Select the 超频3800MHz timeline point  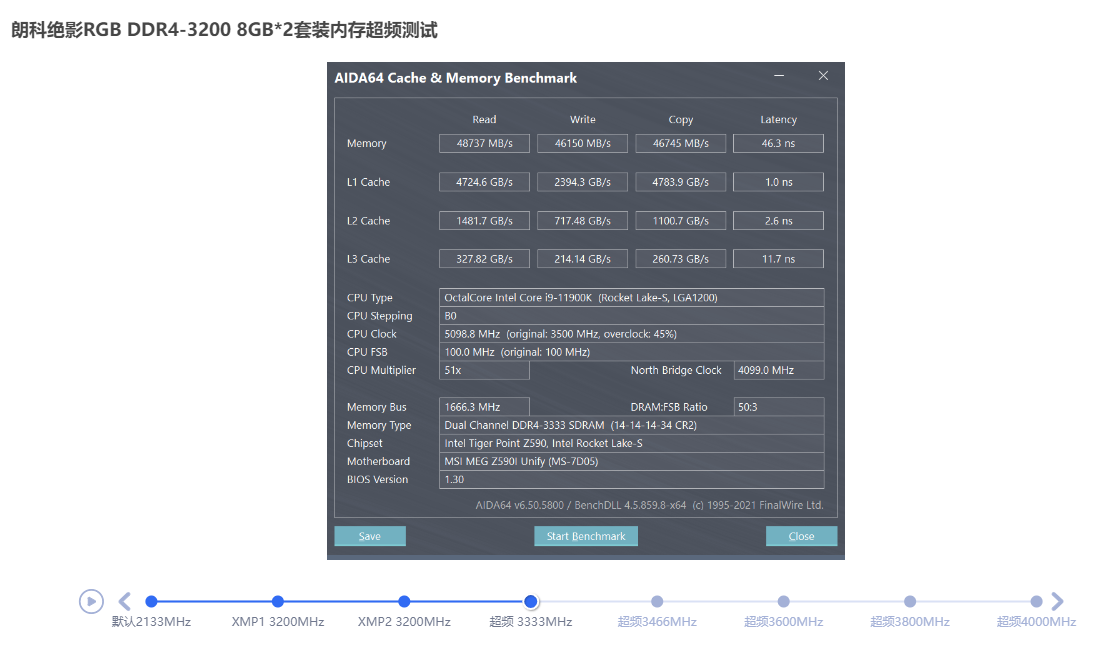(x=910, y=601)
